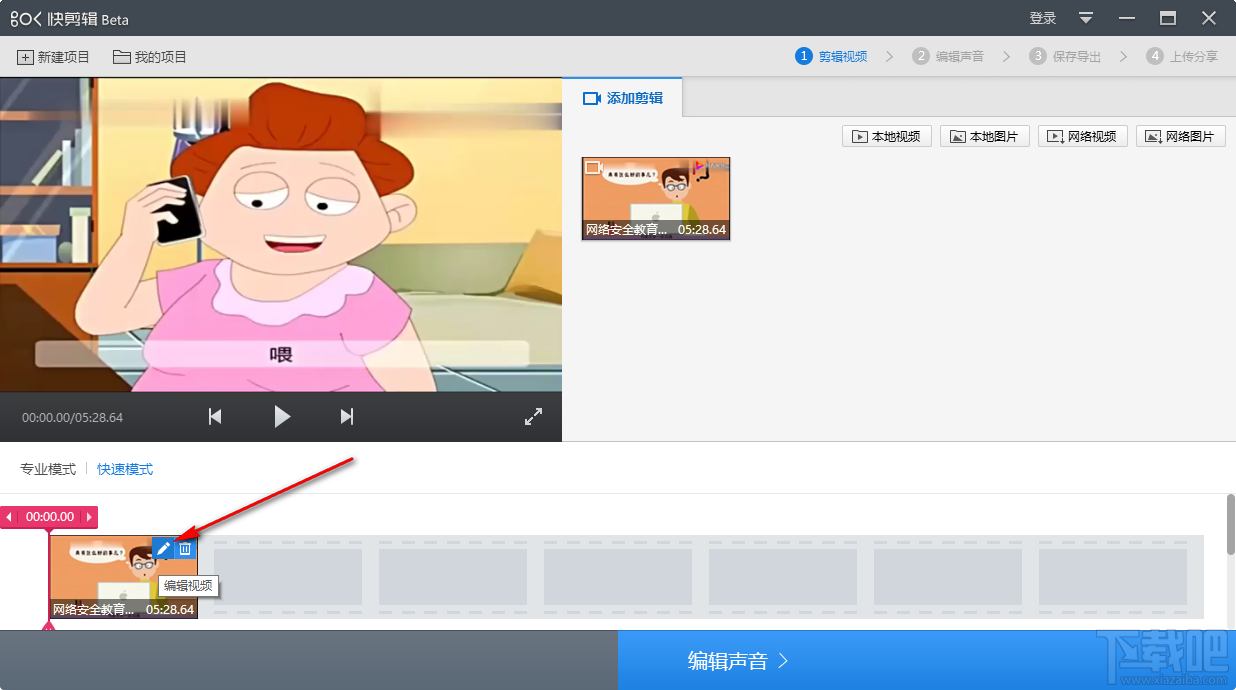This screenshot has height=690, width=1236.
Task: Skip to next frame in preview
Action: point(347,417)
